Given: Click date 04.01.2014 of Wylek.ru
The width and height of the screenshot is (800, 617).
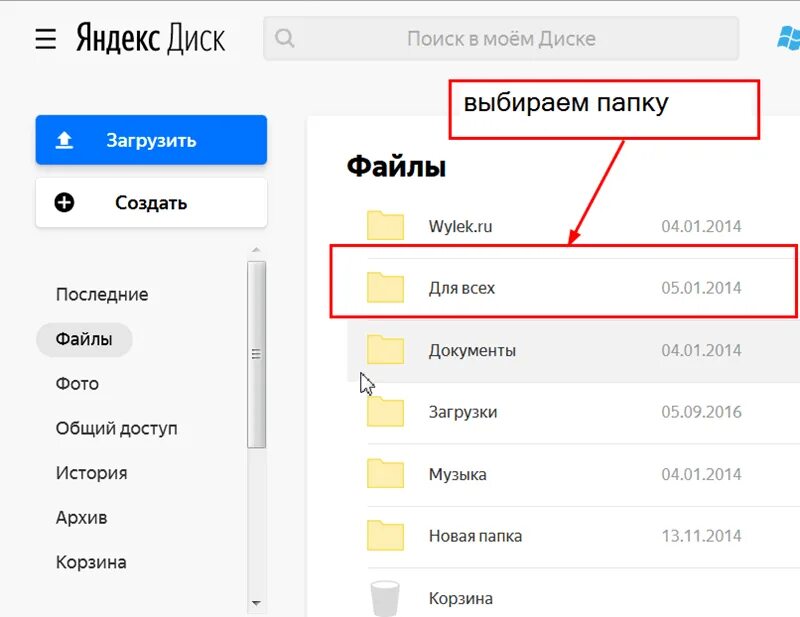Looking at the screenshot, I should pyautogui.click(x=701, y=226).
